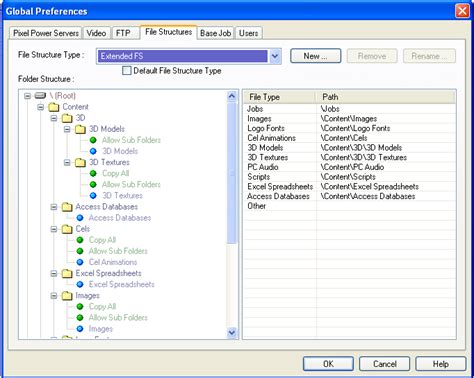Collapse the Cels folder node

pyautogui.click(x=54, y=229)
